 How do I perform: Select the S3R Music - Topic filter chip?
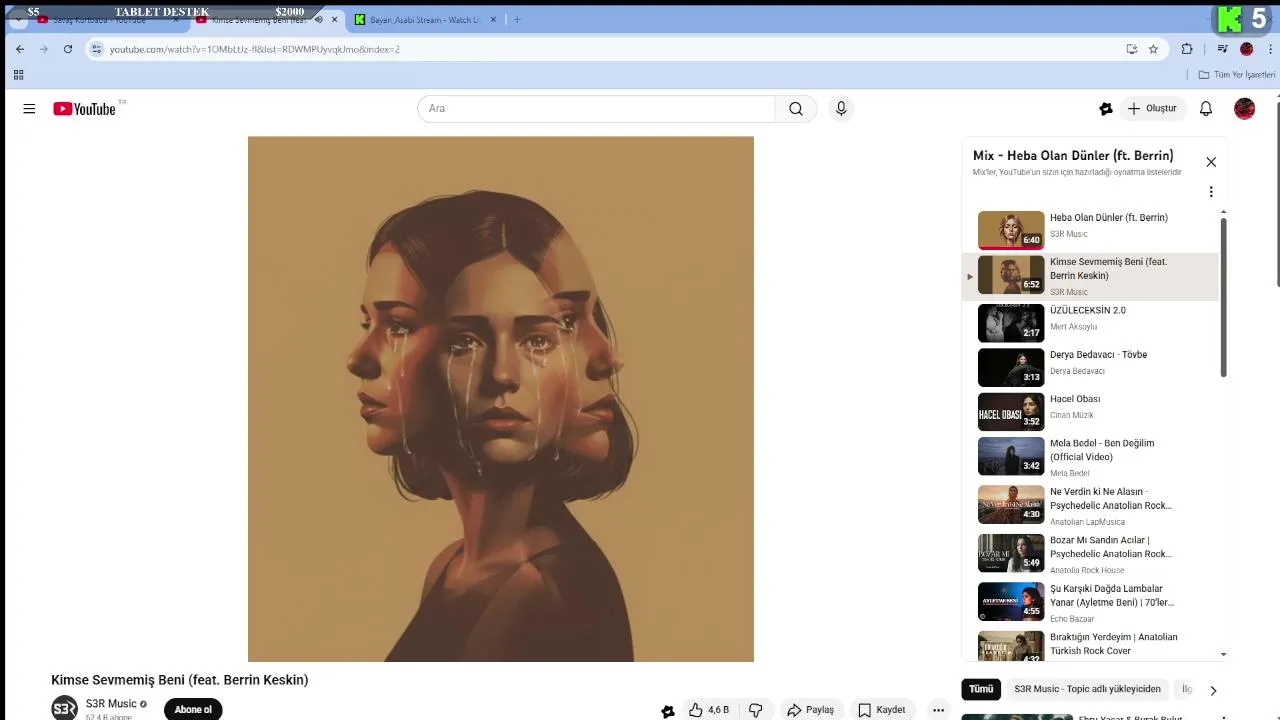tap(1087, 689)
